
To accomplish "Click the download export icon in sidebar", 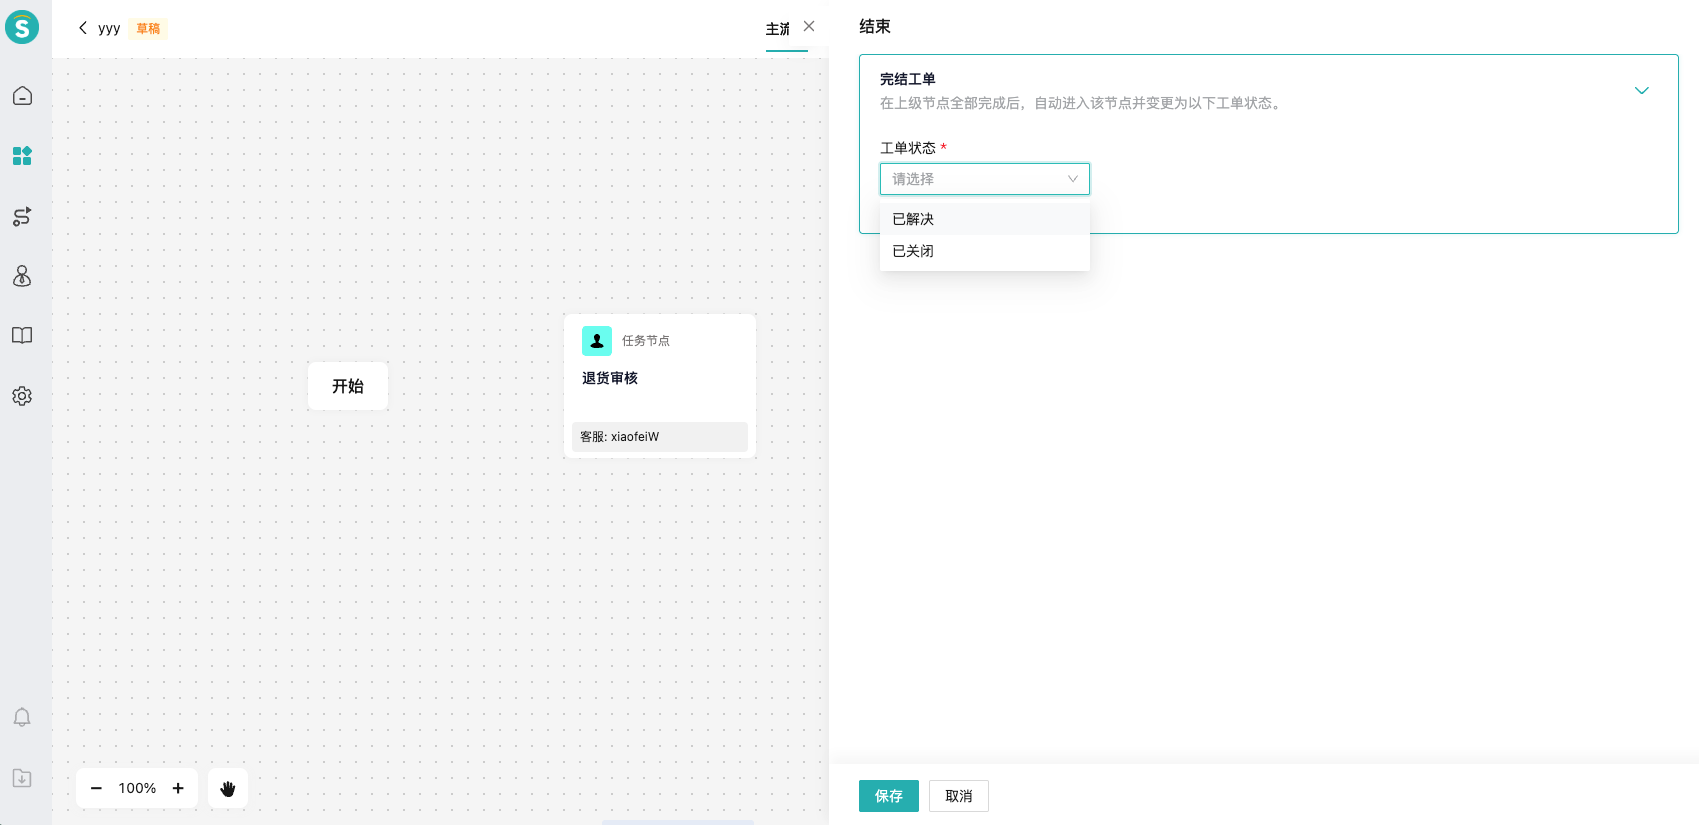I will click(x=22, y=778).
